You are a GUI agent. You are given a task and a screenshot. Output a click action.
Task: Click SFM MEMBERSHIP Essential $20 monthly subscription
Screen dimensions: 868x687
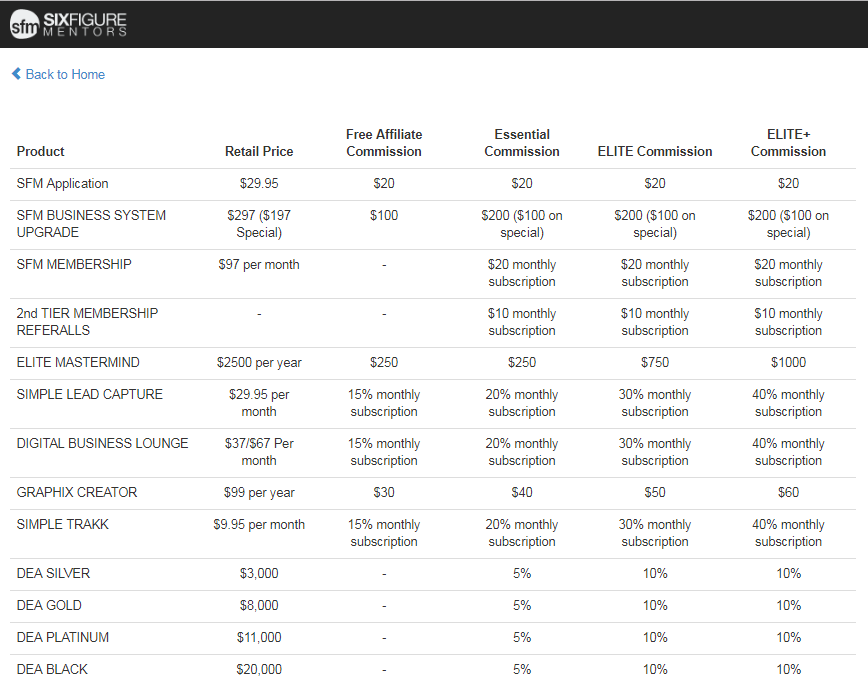pyautogui.click(x=521, y=272)
